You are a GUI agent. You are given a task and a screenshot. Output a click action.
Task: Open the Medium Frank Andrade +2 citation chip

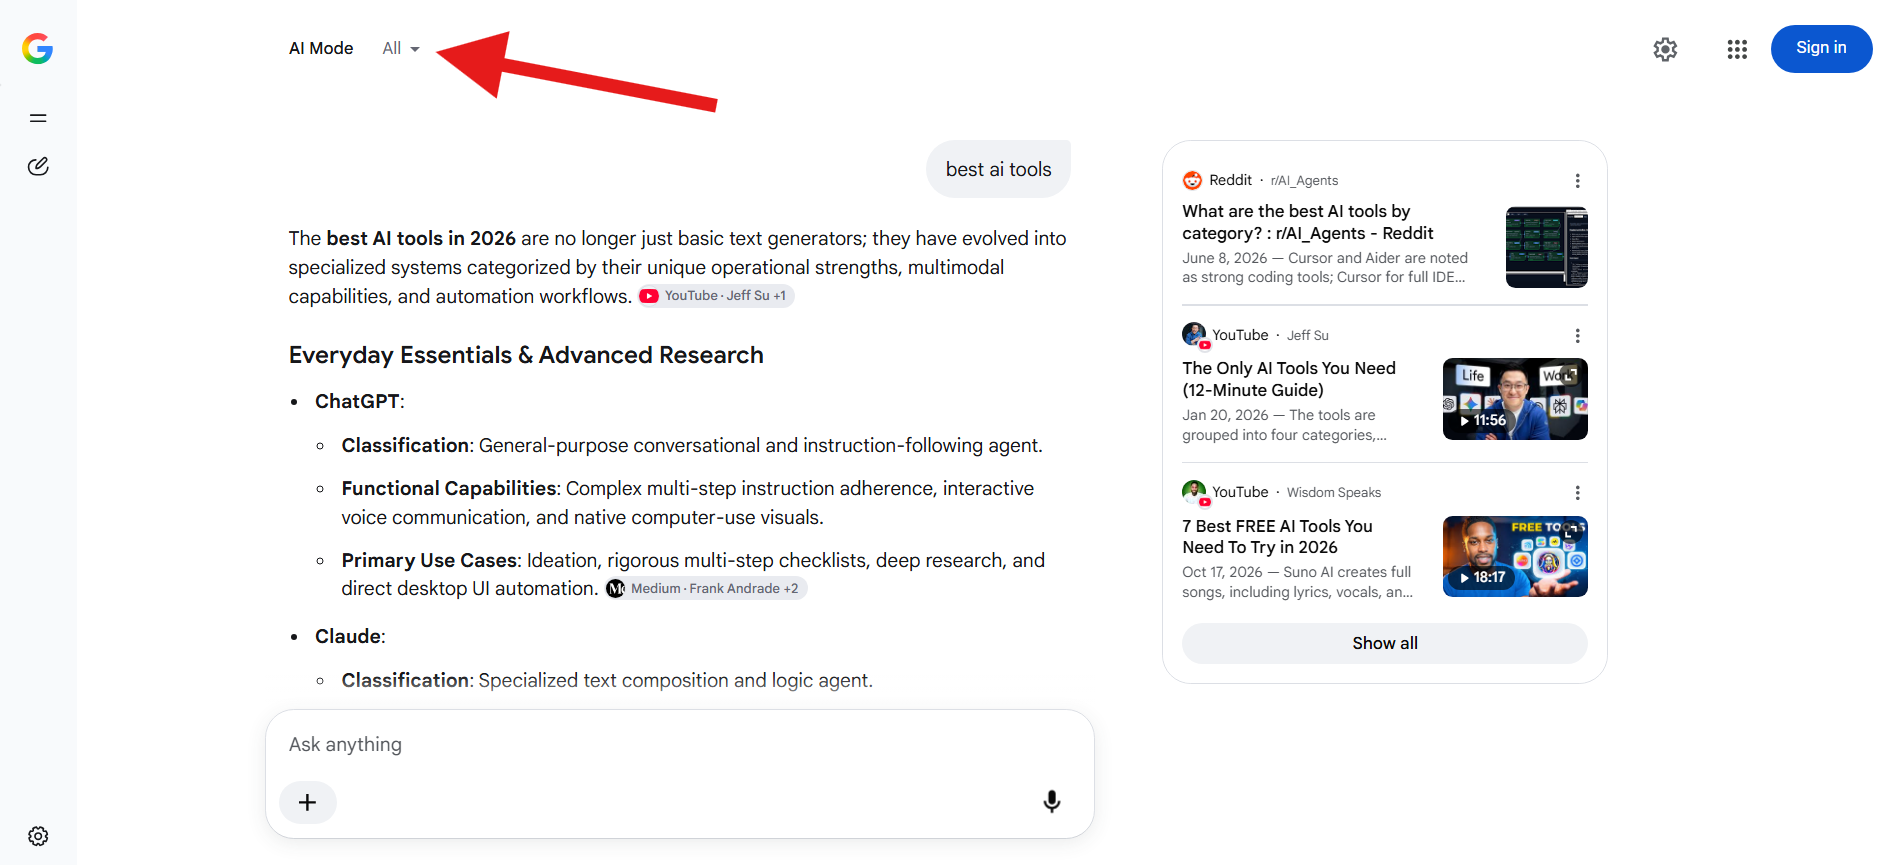tap(705, 589)
